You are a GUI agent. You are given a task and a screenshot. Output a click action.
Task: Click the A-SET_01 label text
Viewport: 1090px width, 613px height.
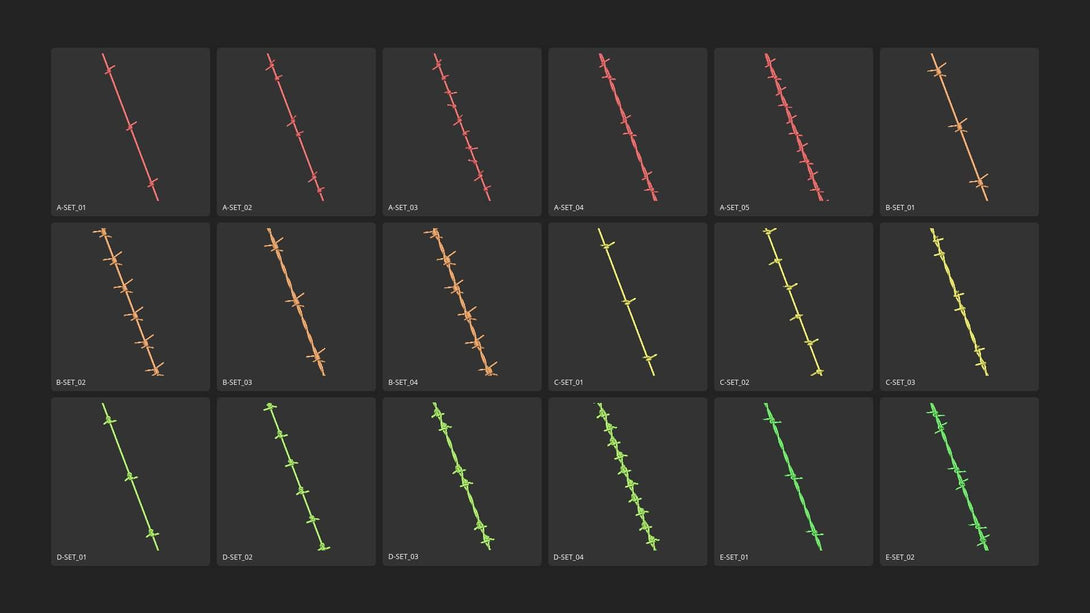coord(71,208)
